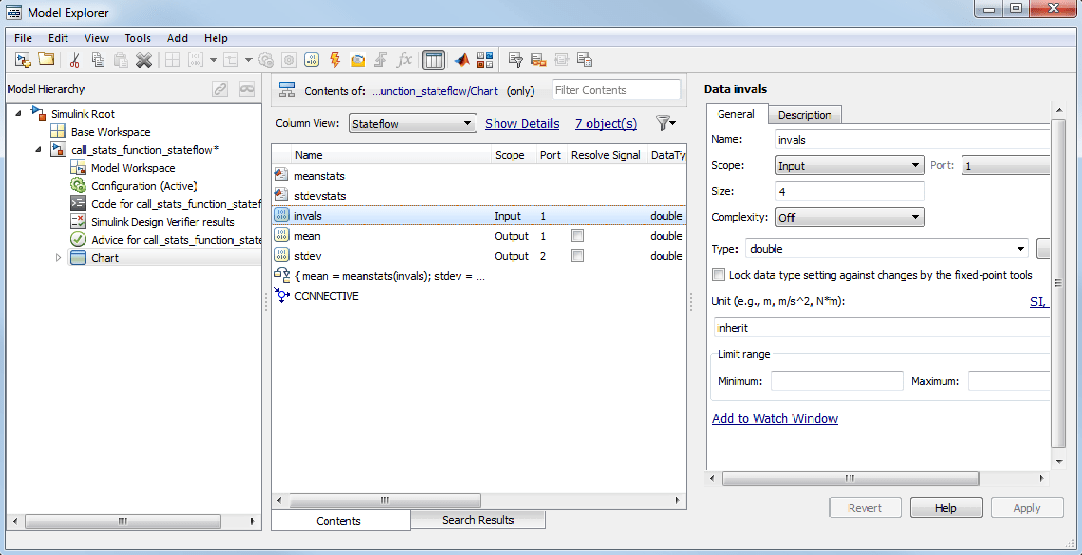Click the Cut scissors icon
Screen dimensions: 1082x555
pos(76,60)
